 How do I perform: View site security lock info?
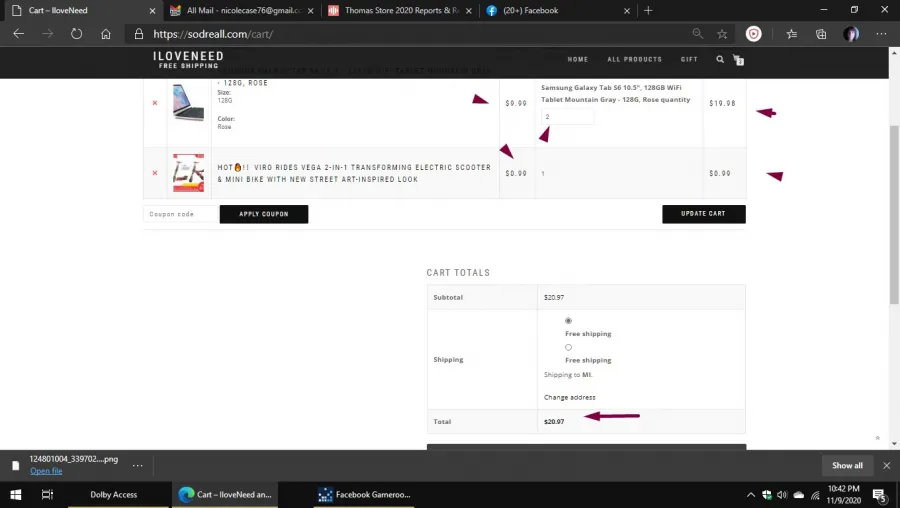tap(139, 34)
